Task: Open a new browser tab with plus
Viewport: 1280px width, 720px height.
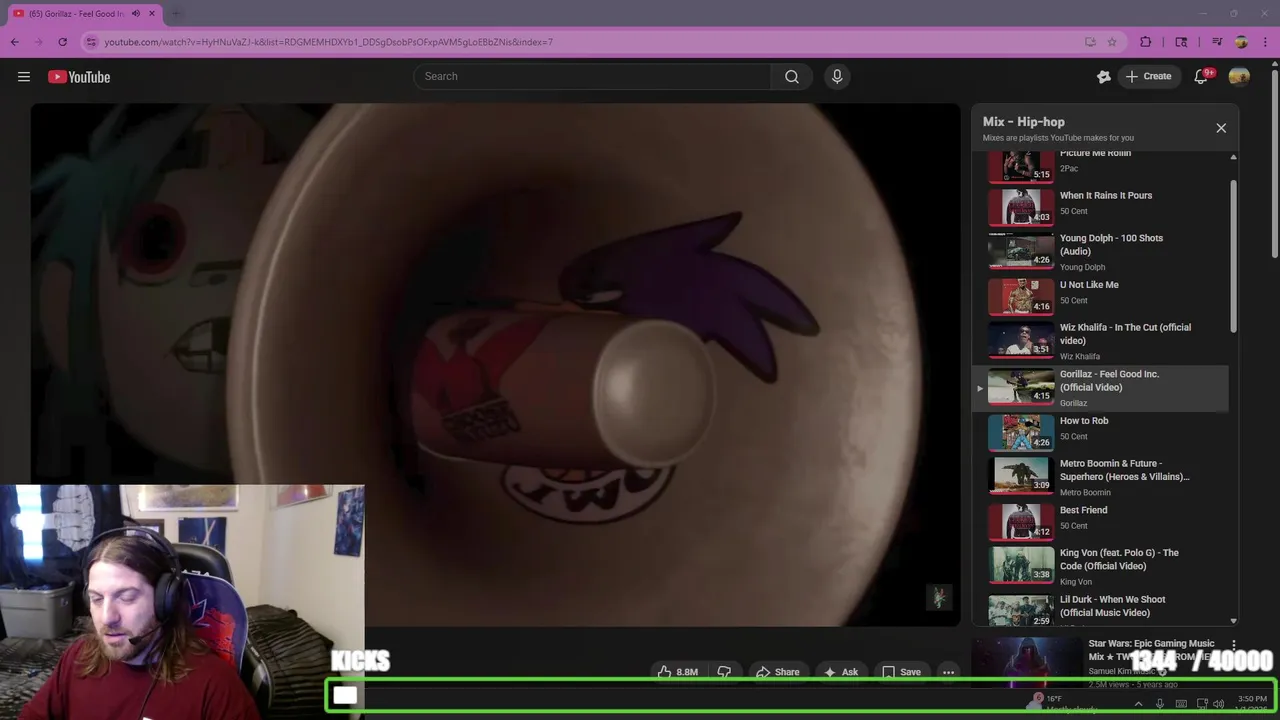Action: pyautogui.click(x=176, y=14)
